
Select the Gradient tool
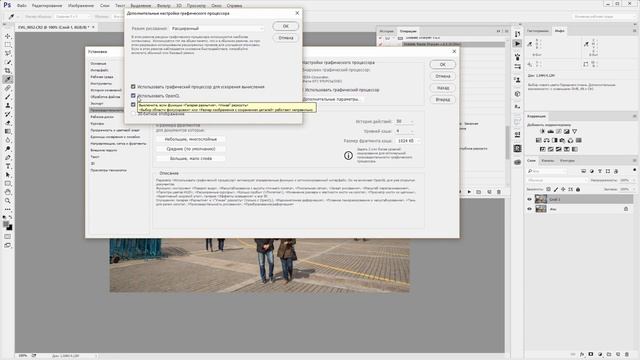coord(8,131)
